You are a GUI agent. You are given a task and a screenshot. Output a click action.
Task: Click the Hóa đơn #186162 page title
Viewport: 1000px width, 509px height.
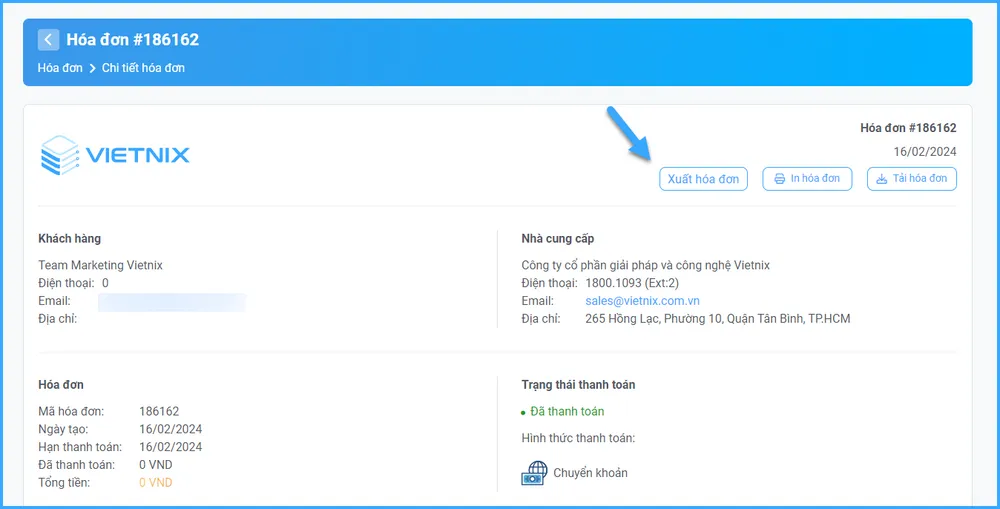click(x=133, y=40)
